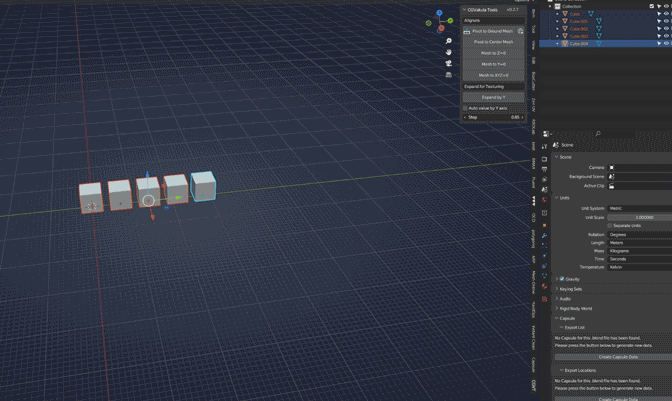Collapse the CGVakula Tools panel

point(464,9)
